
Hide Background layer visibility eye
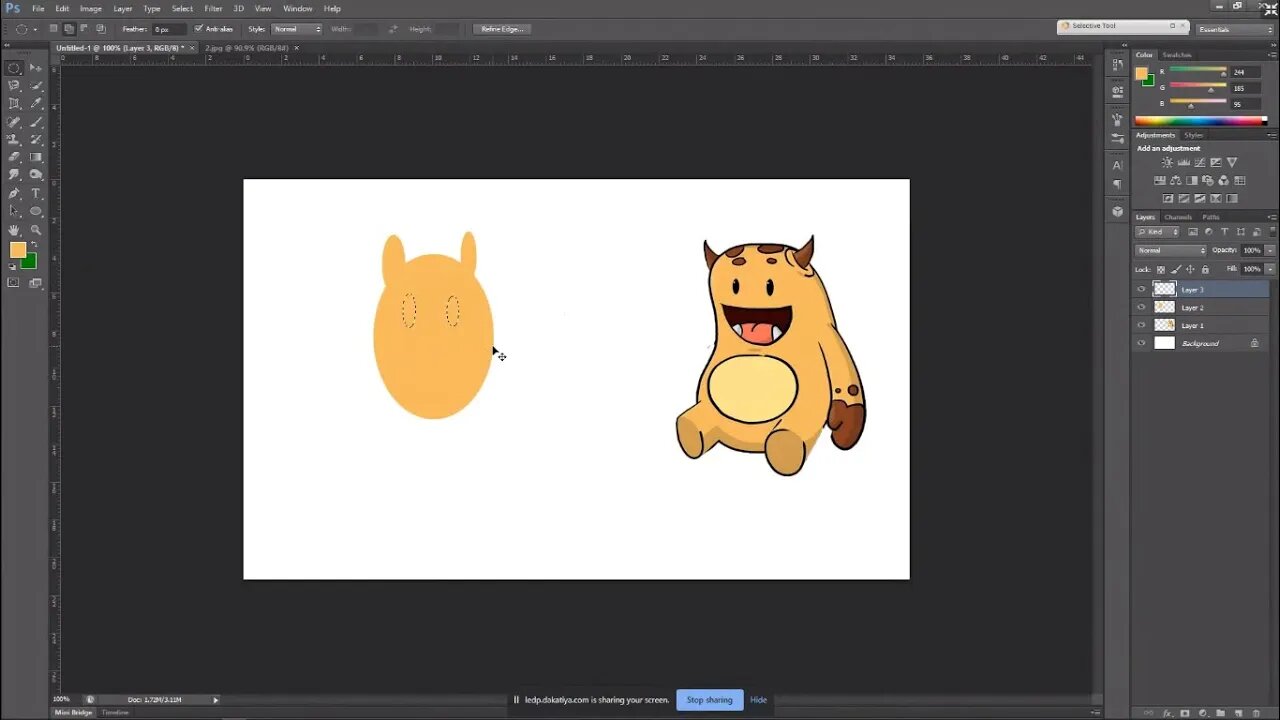1141,343
